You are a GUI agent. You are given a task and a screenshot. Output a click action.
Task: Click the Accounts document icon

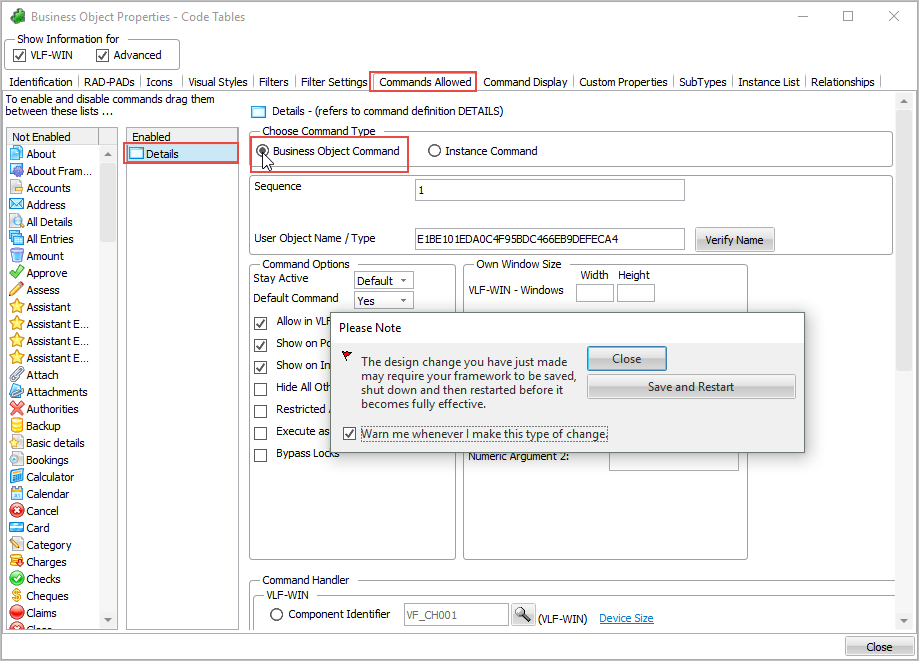click(x=16, y=188)
